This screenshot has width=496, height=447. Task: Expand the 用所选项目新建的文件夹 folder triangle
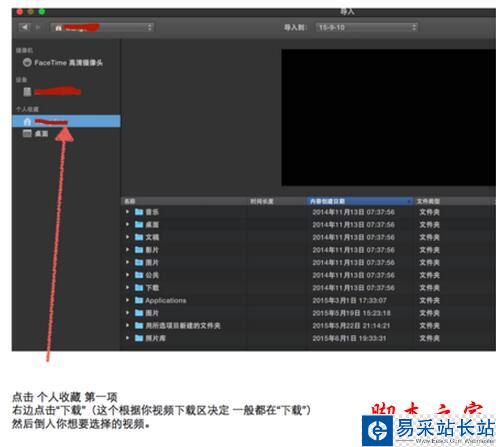point(127,325)
